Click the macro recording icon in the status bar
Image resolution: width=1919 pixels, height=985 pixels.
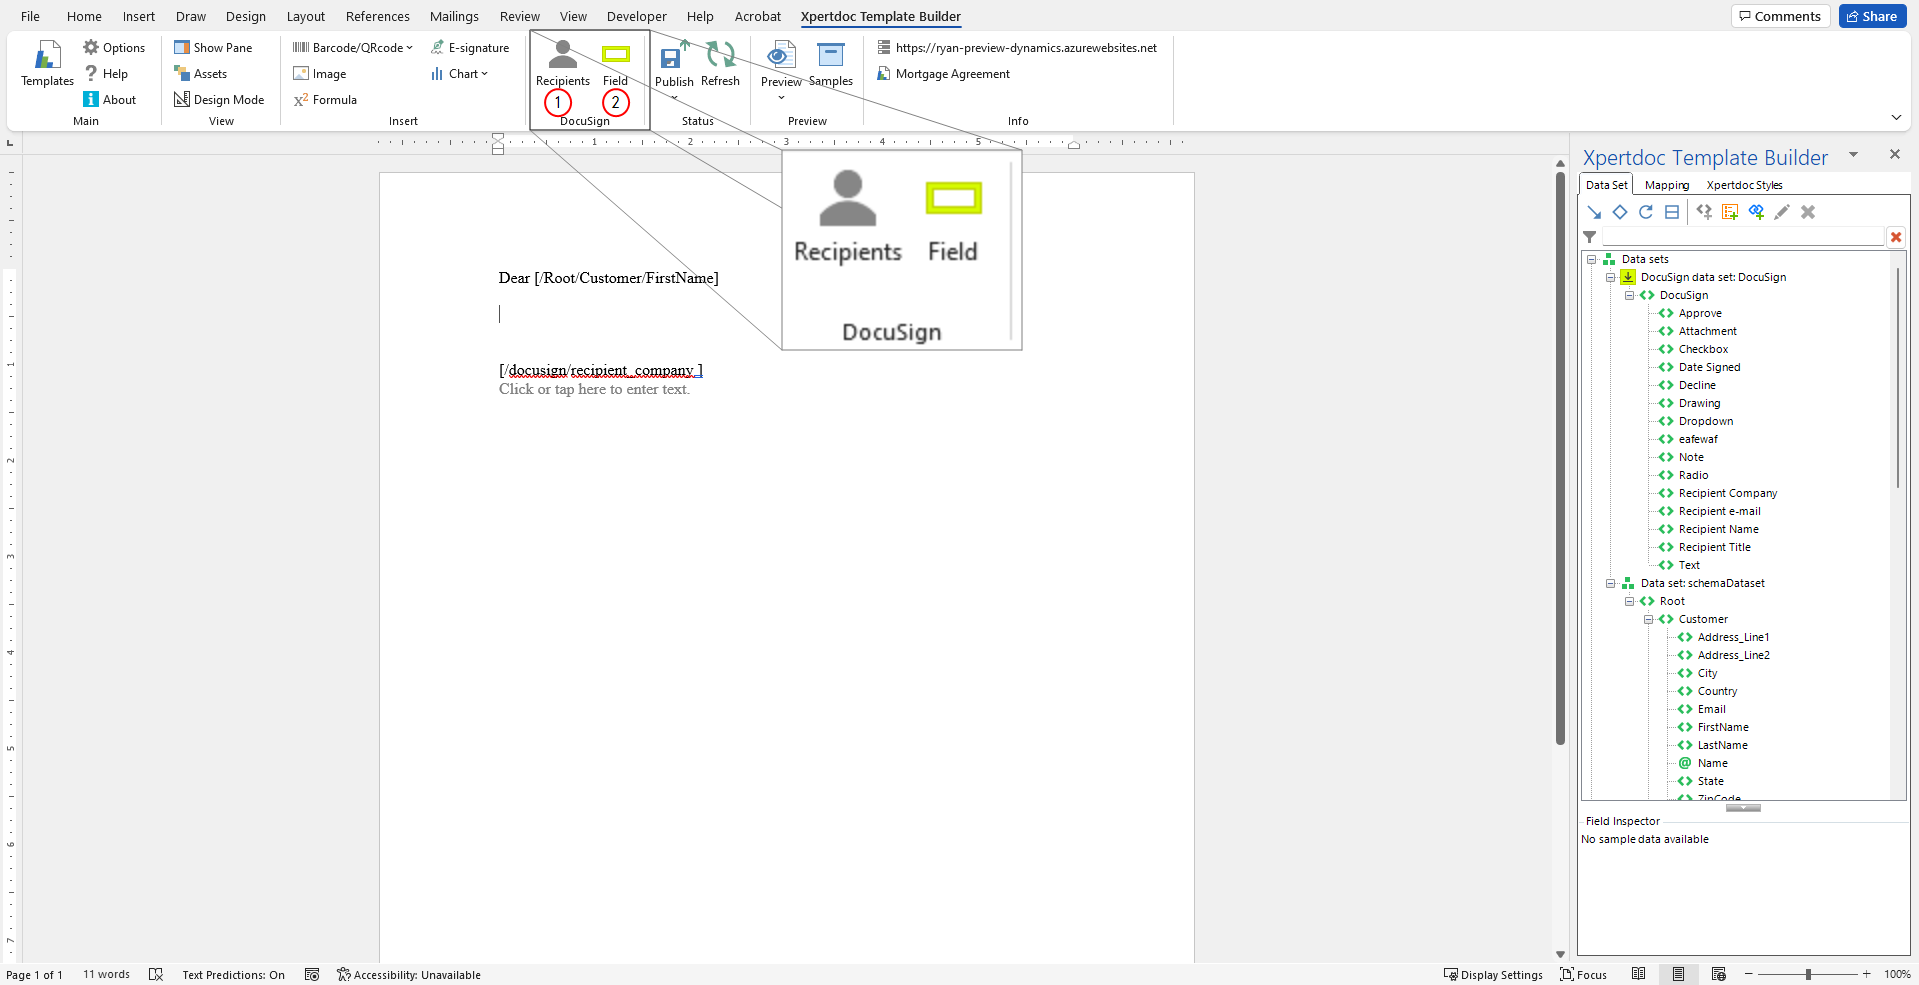312,974
